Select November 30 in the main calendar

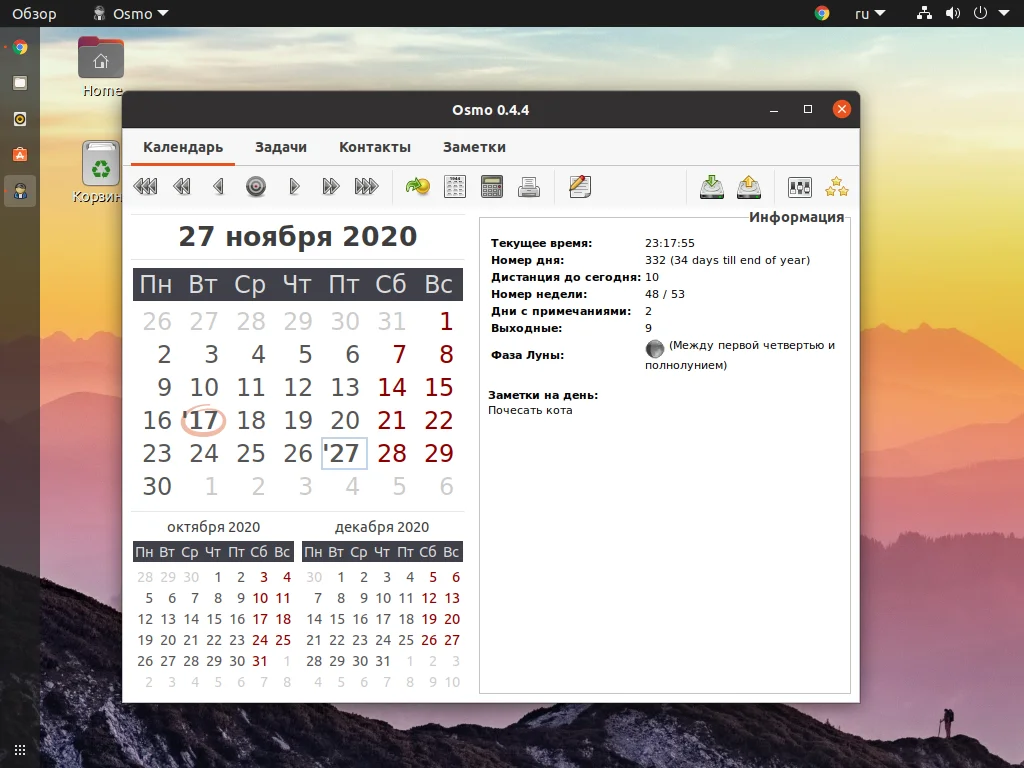(157, 487)
